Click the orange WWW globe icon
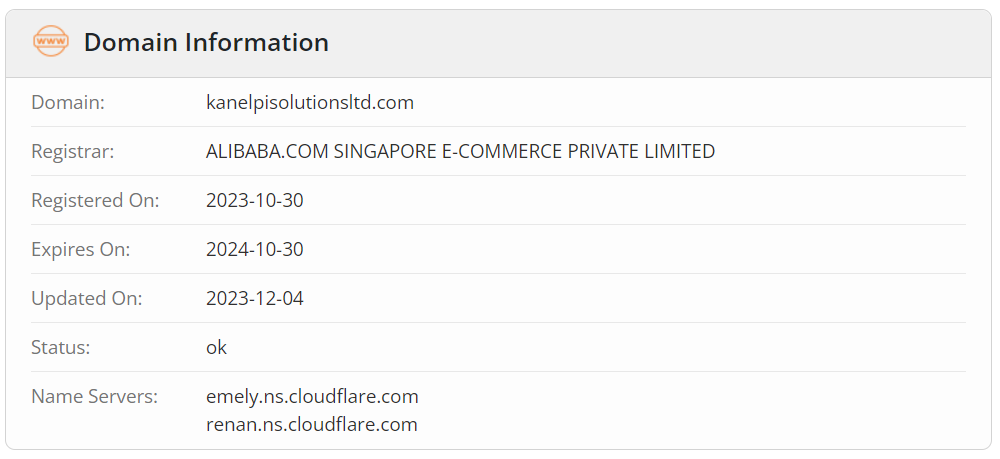Viewport: 1000px width, 459px height. coord(50,41)
